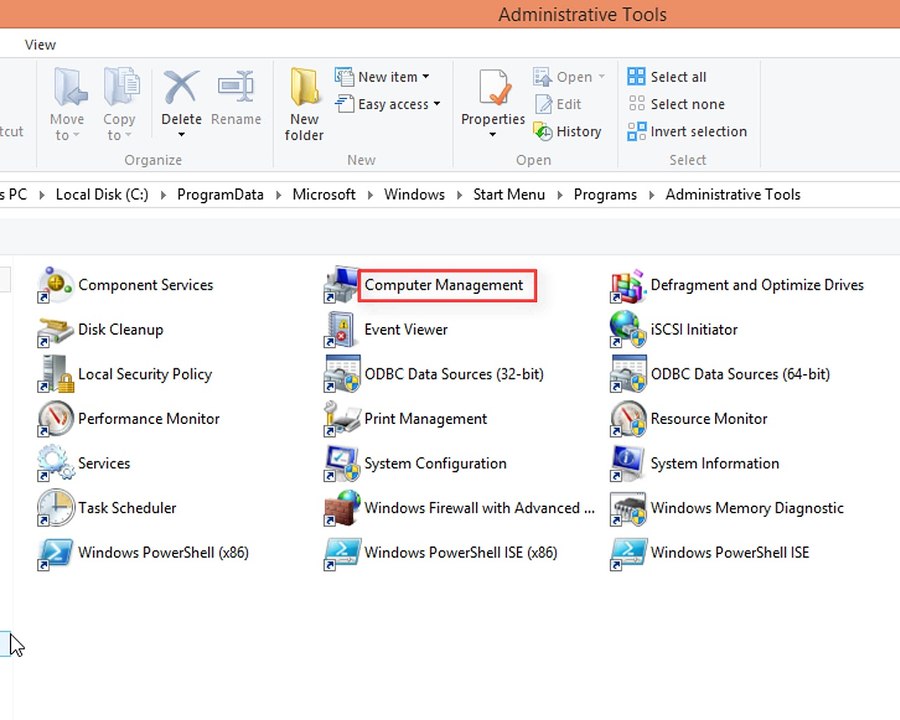Expand the Properties dropdown arrow
Image resolution: width=900 pixels, height=720 pixels.
(492, 135)
